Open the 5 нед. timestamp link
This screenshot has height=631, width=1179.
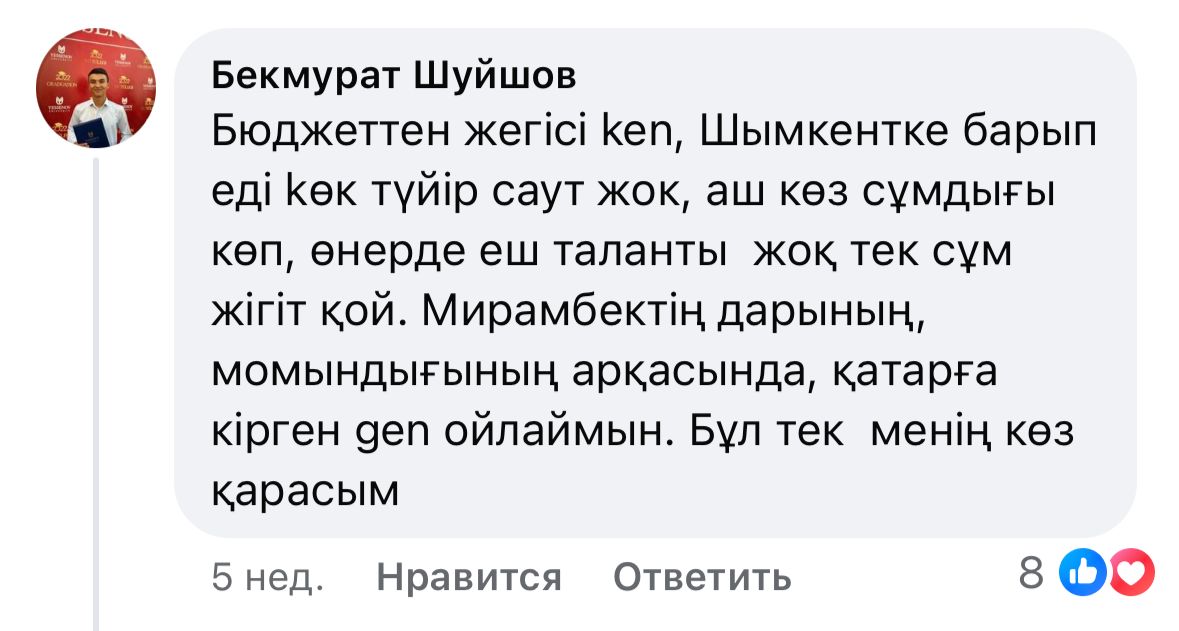[267, 578]
